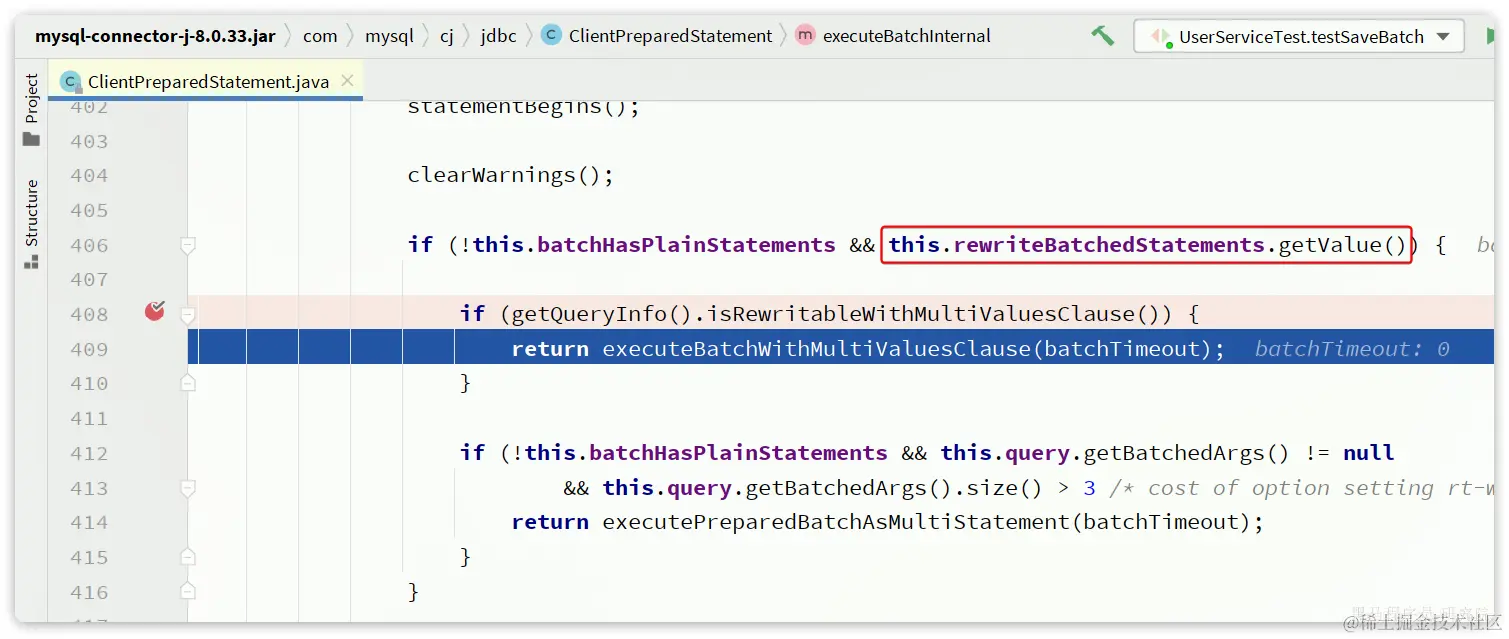Screen dimensions: 1509x639
Task: Click fold end marker at line 410
Action: point(187,383)
